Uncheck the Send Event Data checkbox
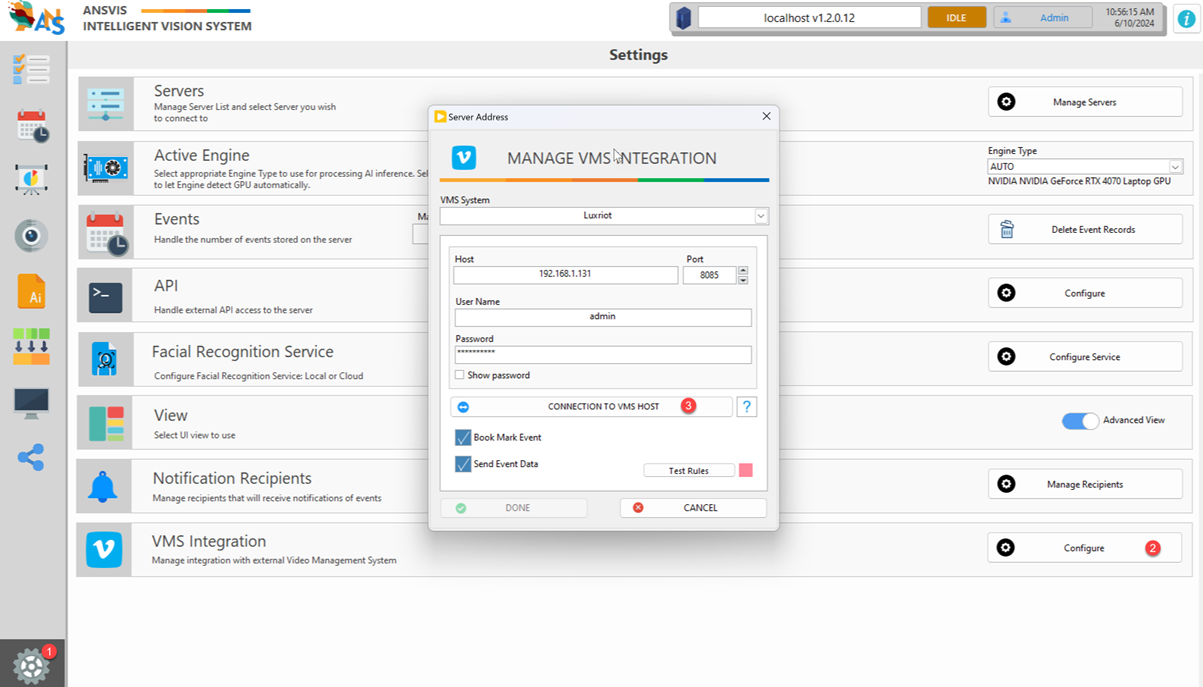 coord(463,465)
